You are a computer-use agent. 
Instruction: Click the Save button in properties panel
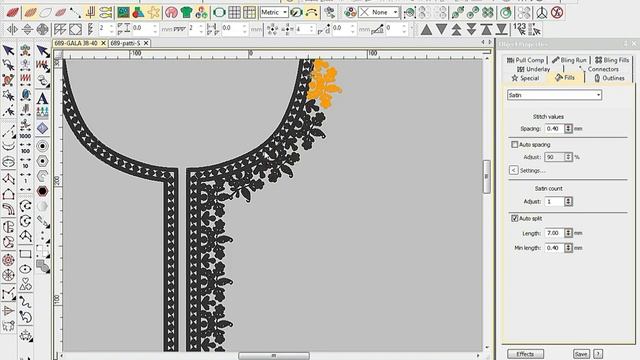581,354
